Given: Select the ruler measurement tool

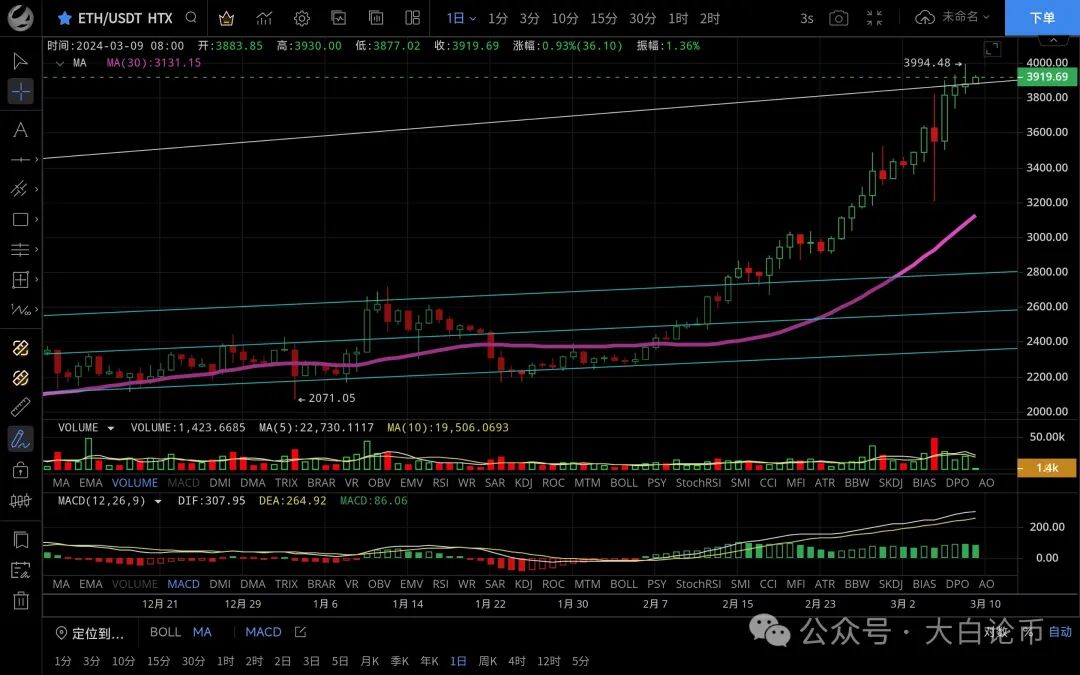Looking at the screenshot, I should (21, 407).
